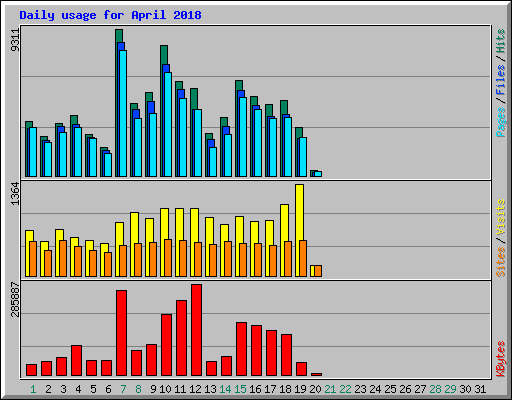Click the 'Sites' legend label
This screenshot has width=512, height=400.
tap(500, 262)
